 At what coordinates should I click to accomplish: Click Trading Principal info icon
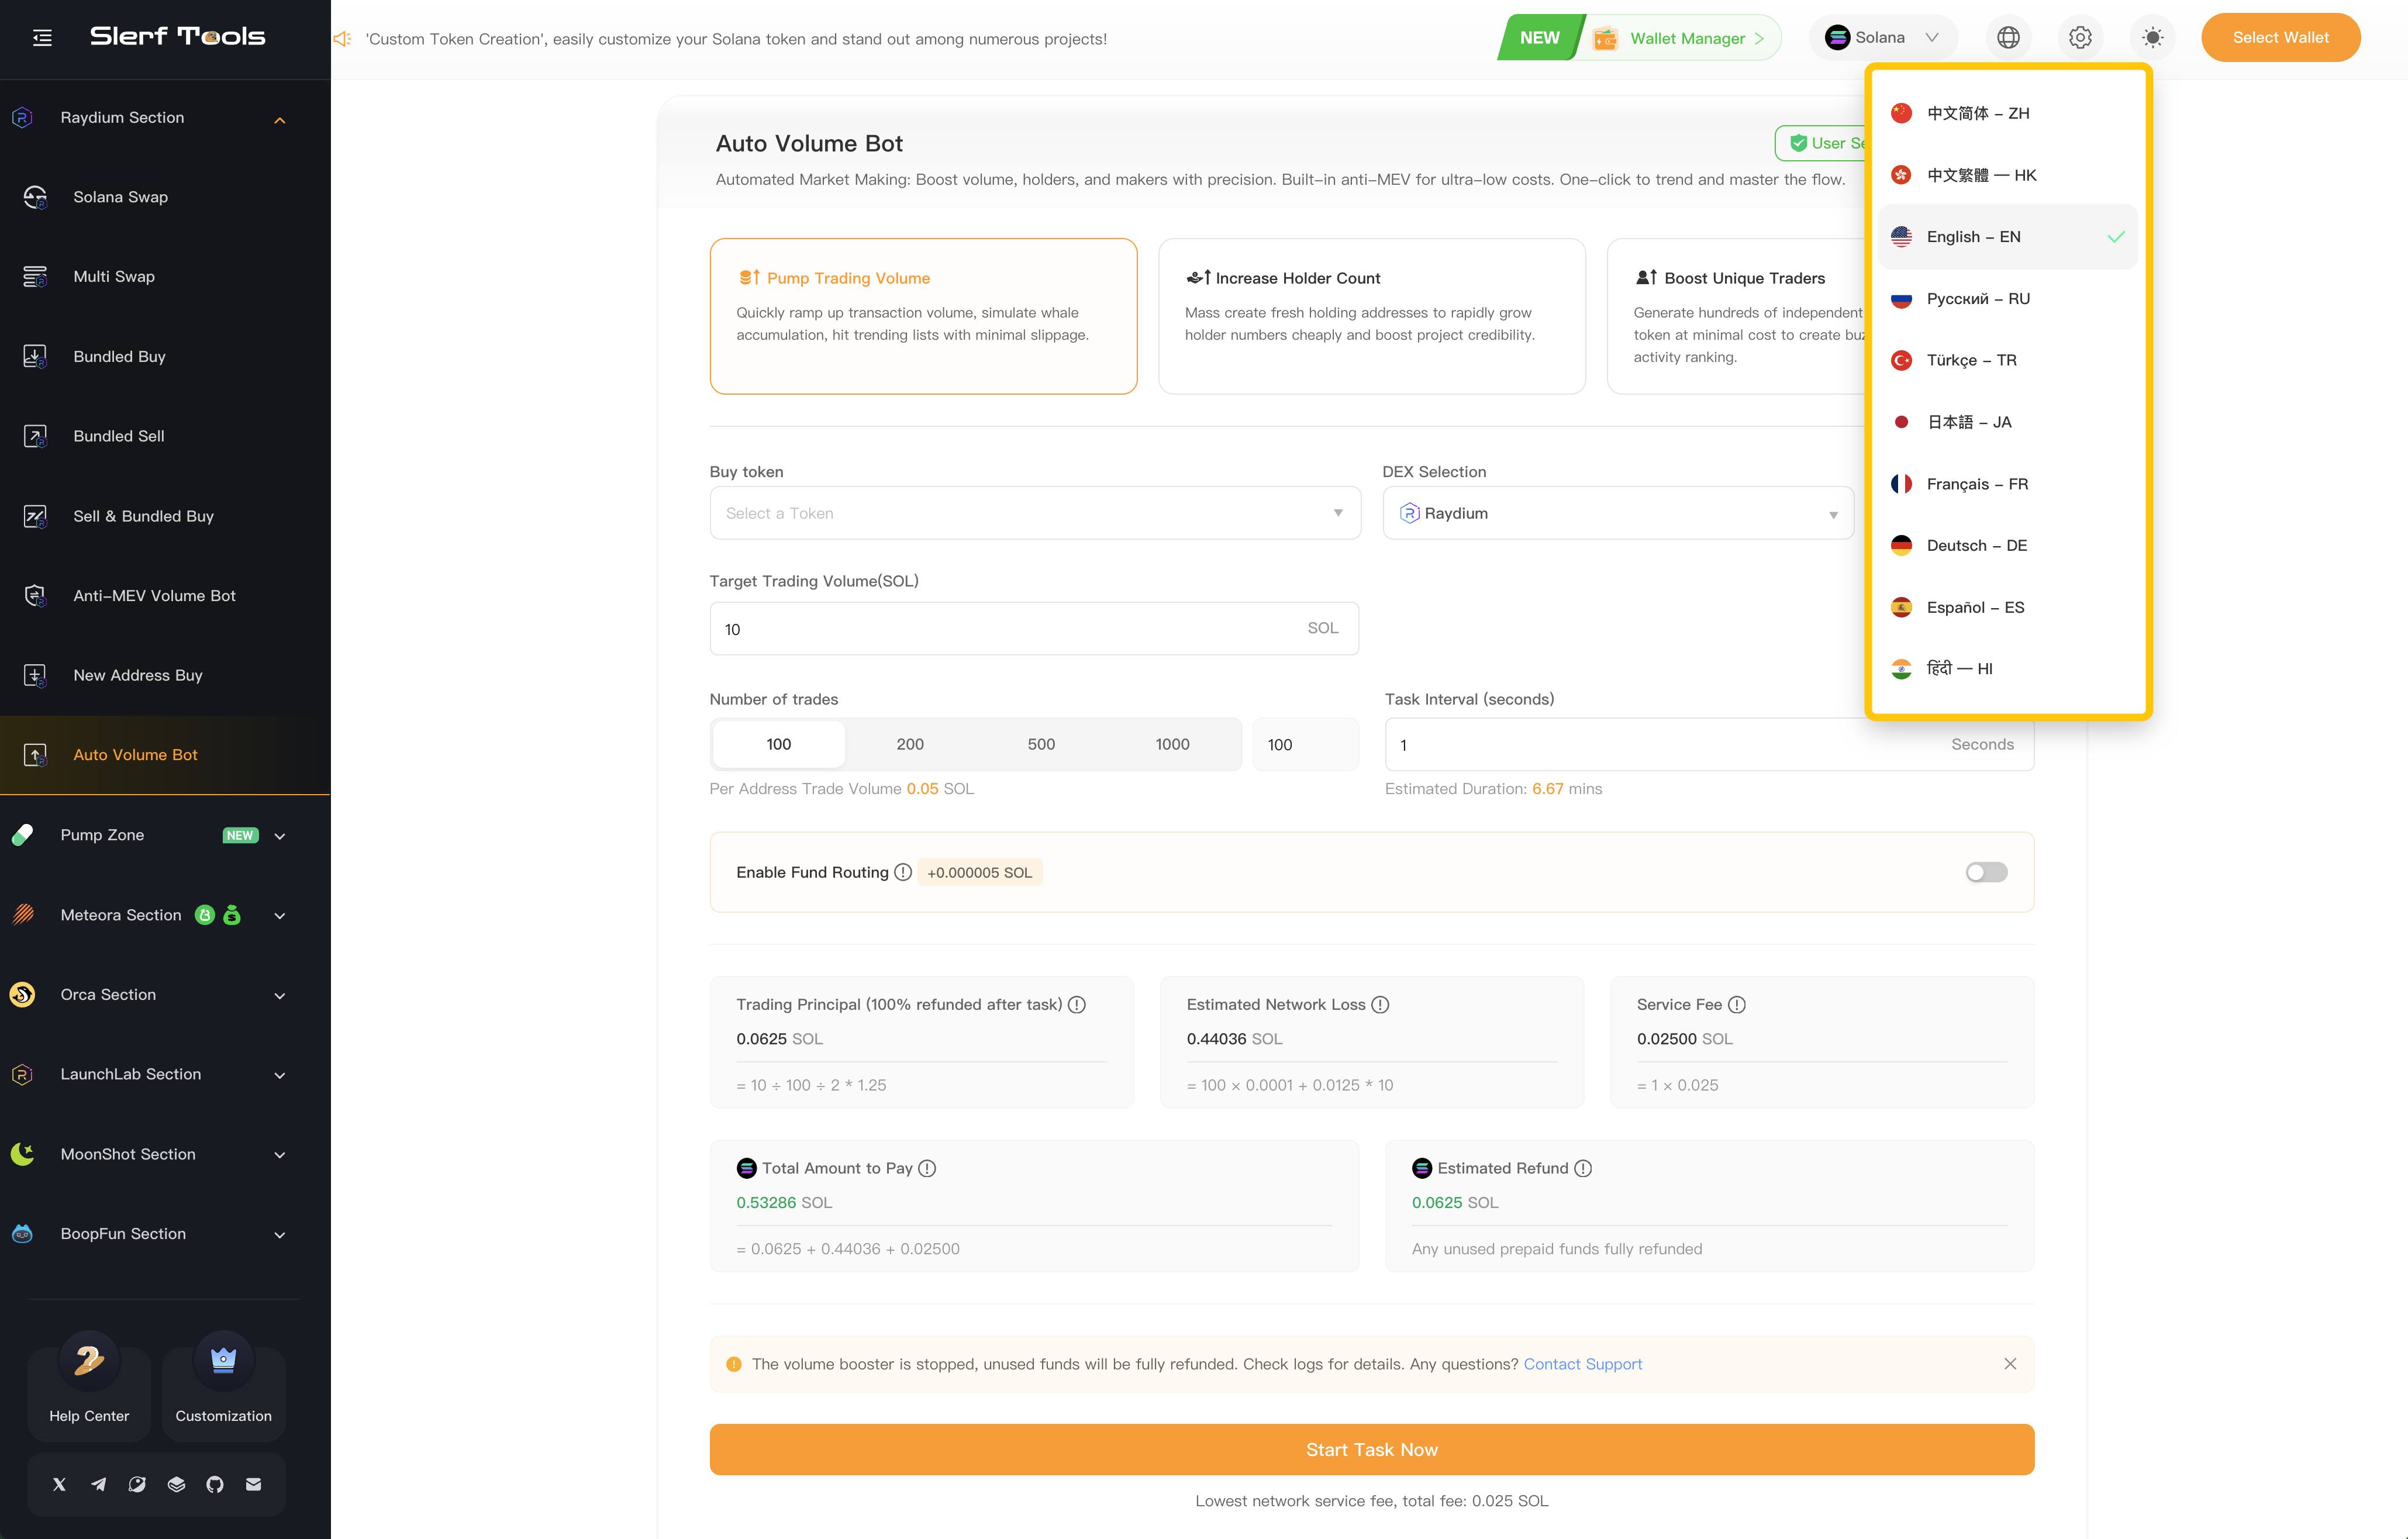tap(1077, 1004)
